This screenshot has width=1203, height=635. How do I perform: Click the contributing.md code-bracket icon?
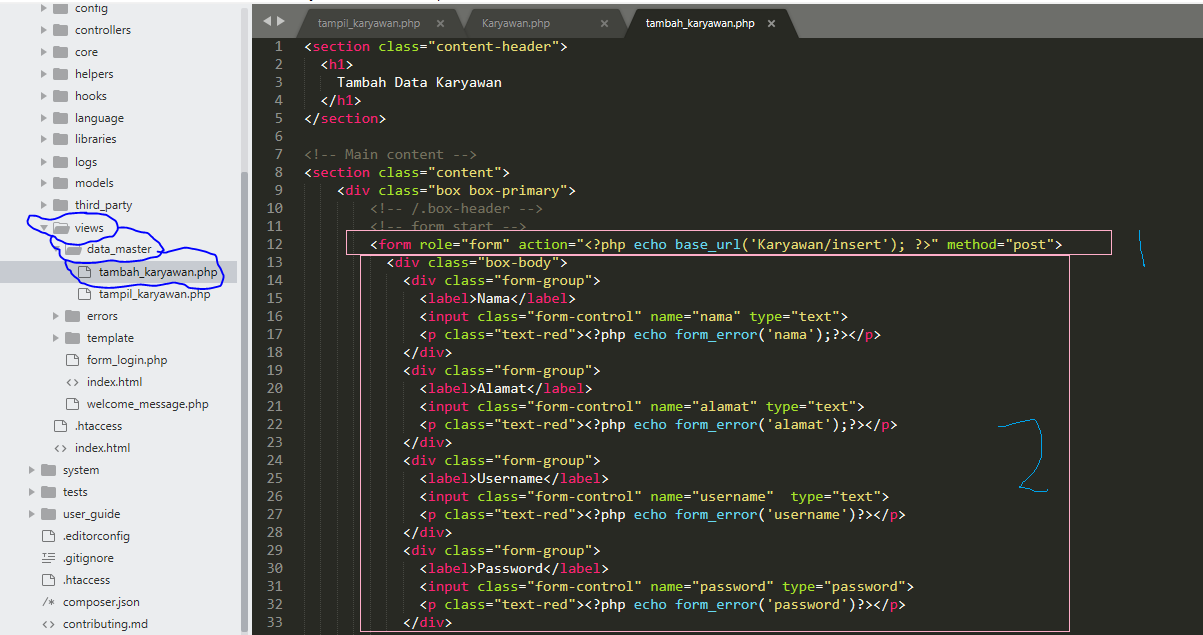pos(49,624)
